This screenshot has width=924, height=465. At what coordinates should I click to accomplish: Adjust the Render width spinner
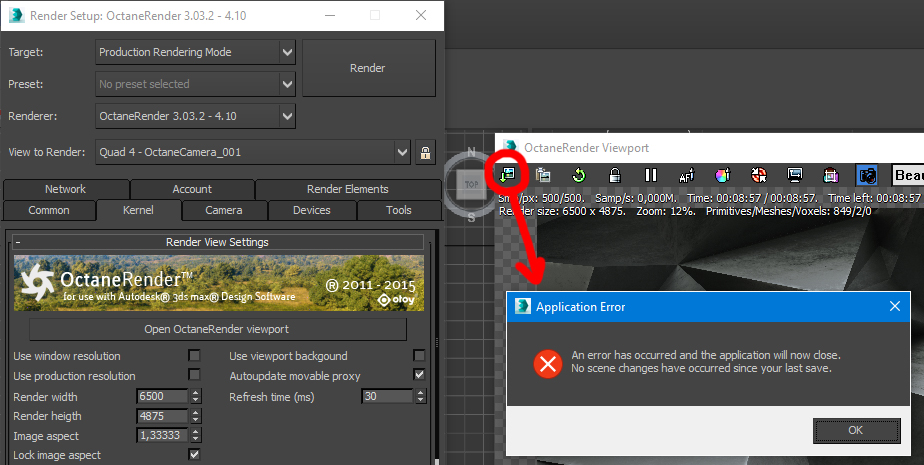[x=196, y=397]
